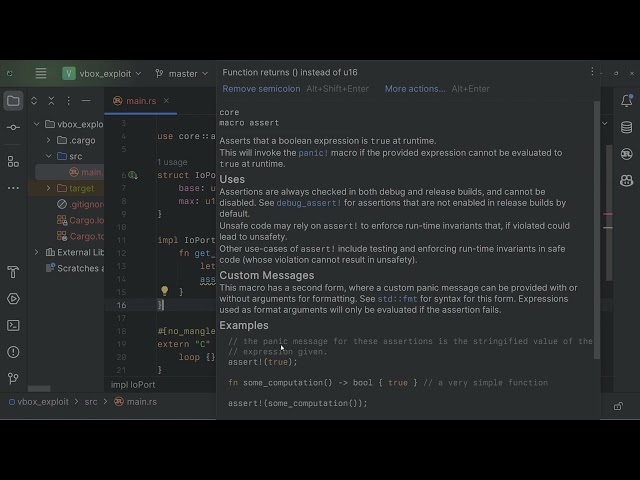Image resolution: width=640 pixels, height=480 pixels.
Task: Expand the target folder
Action: [x=48, y=188]
